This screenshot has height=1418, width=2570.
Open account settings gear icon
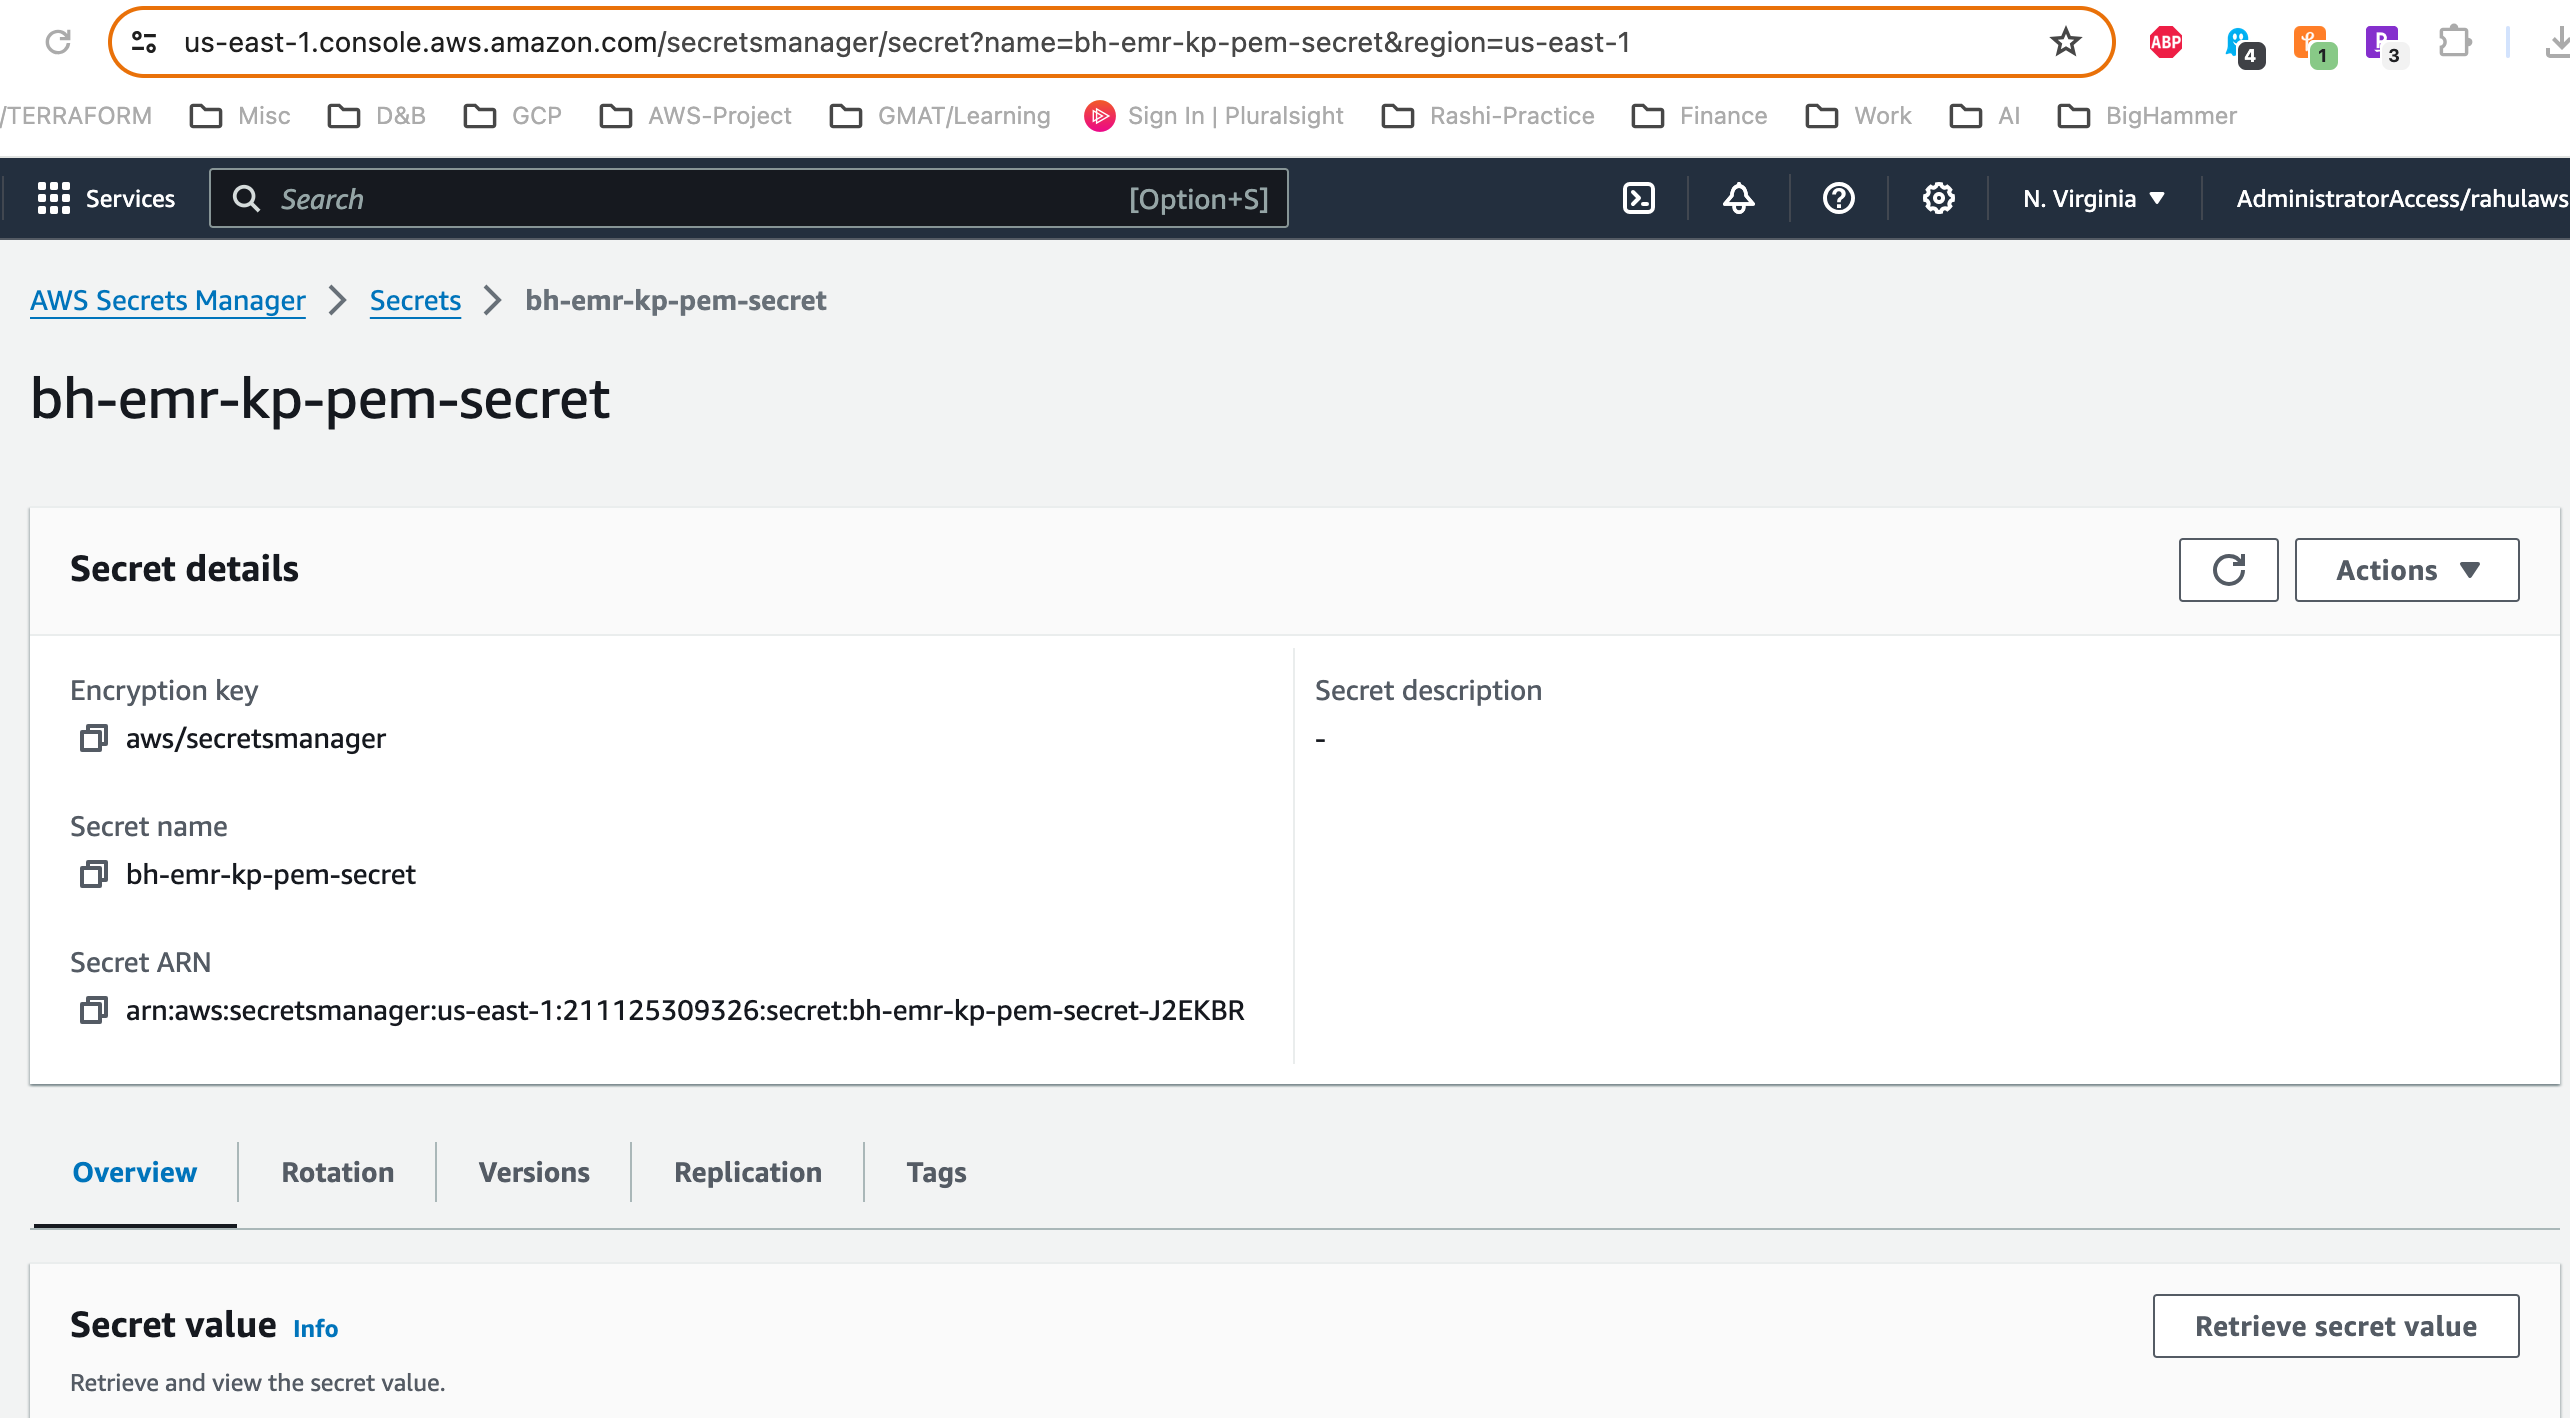coord(1938,198)
